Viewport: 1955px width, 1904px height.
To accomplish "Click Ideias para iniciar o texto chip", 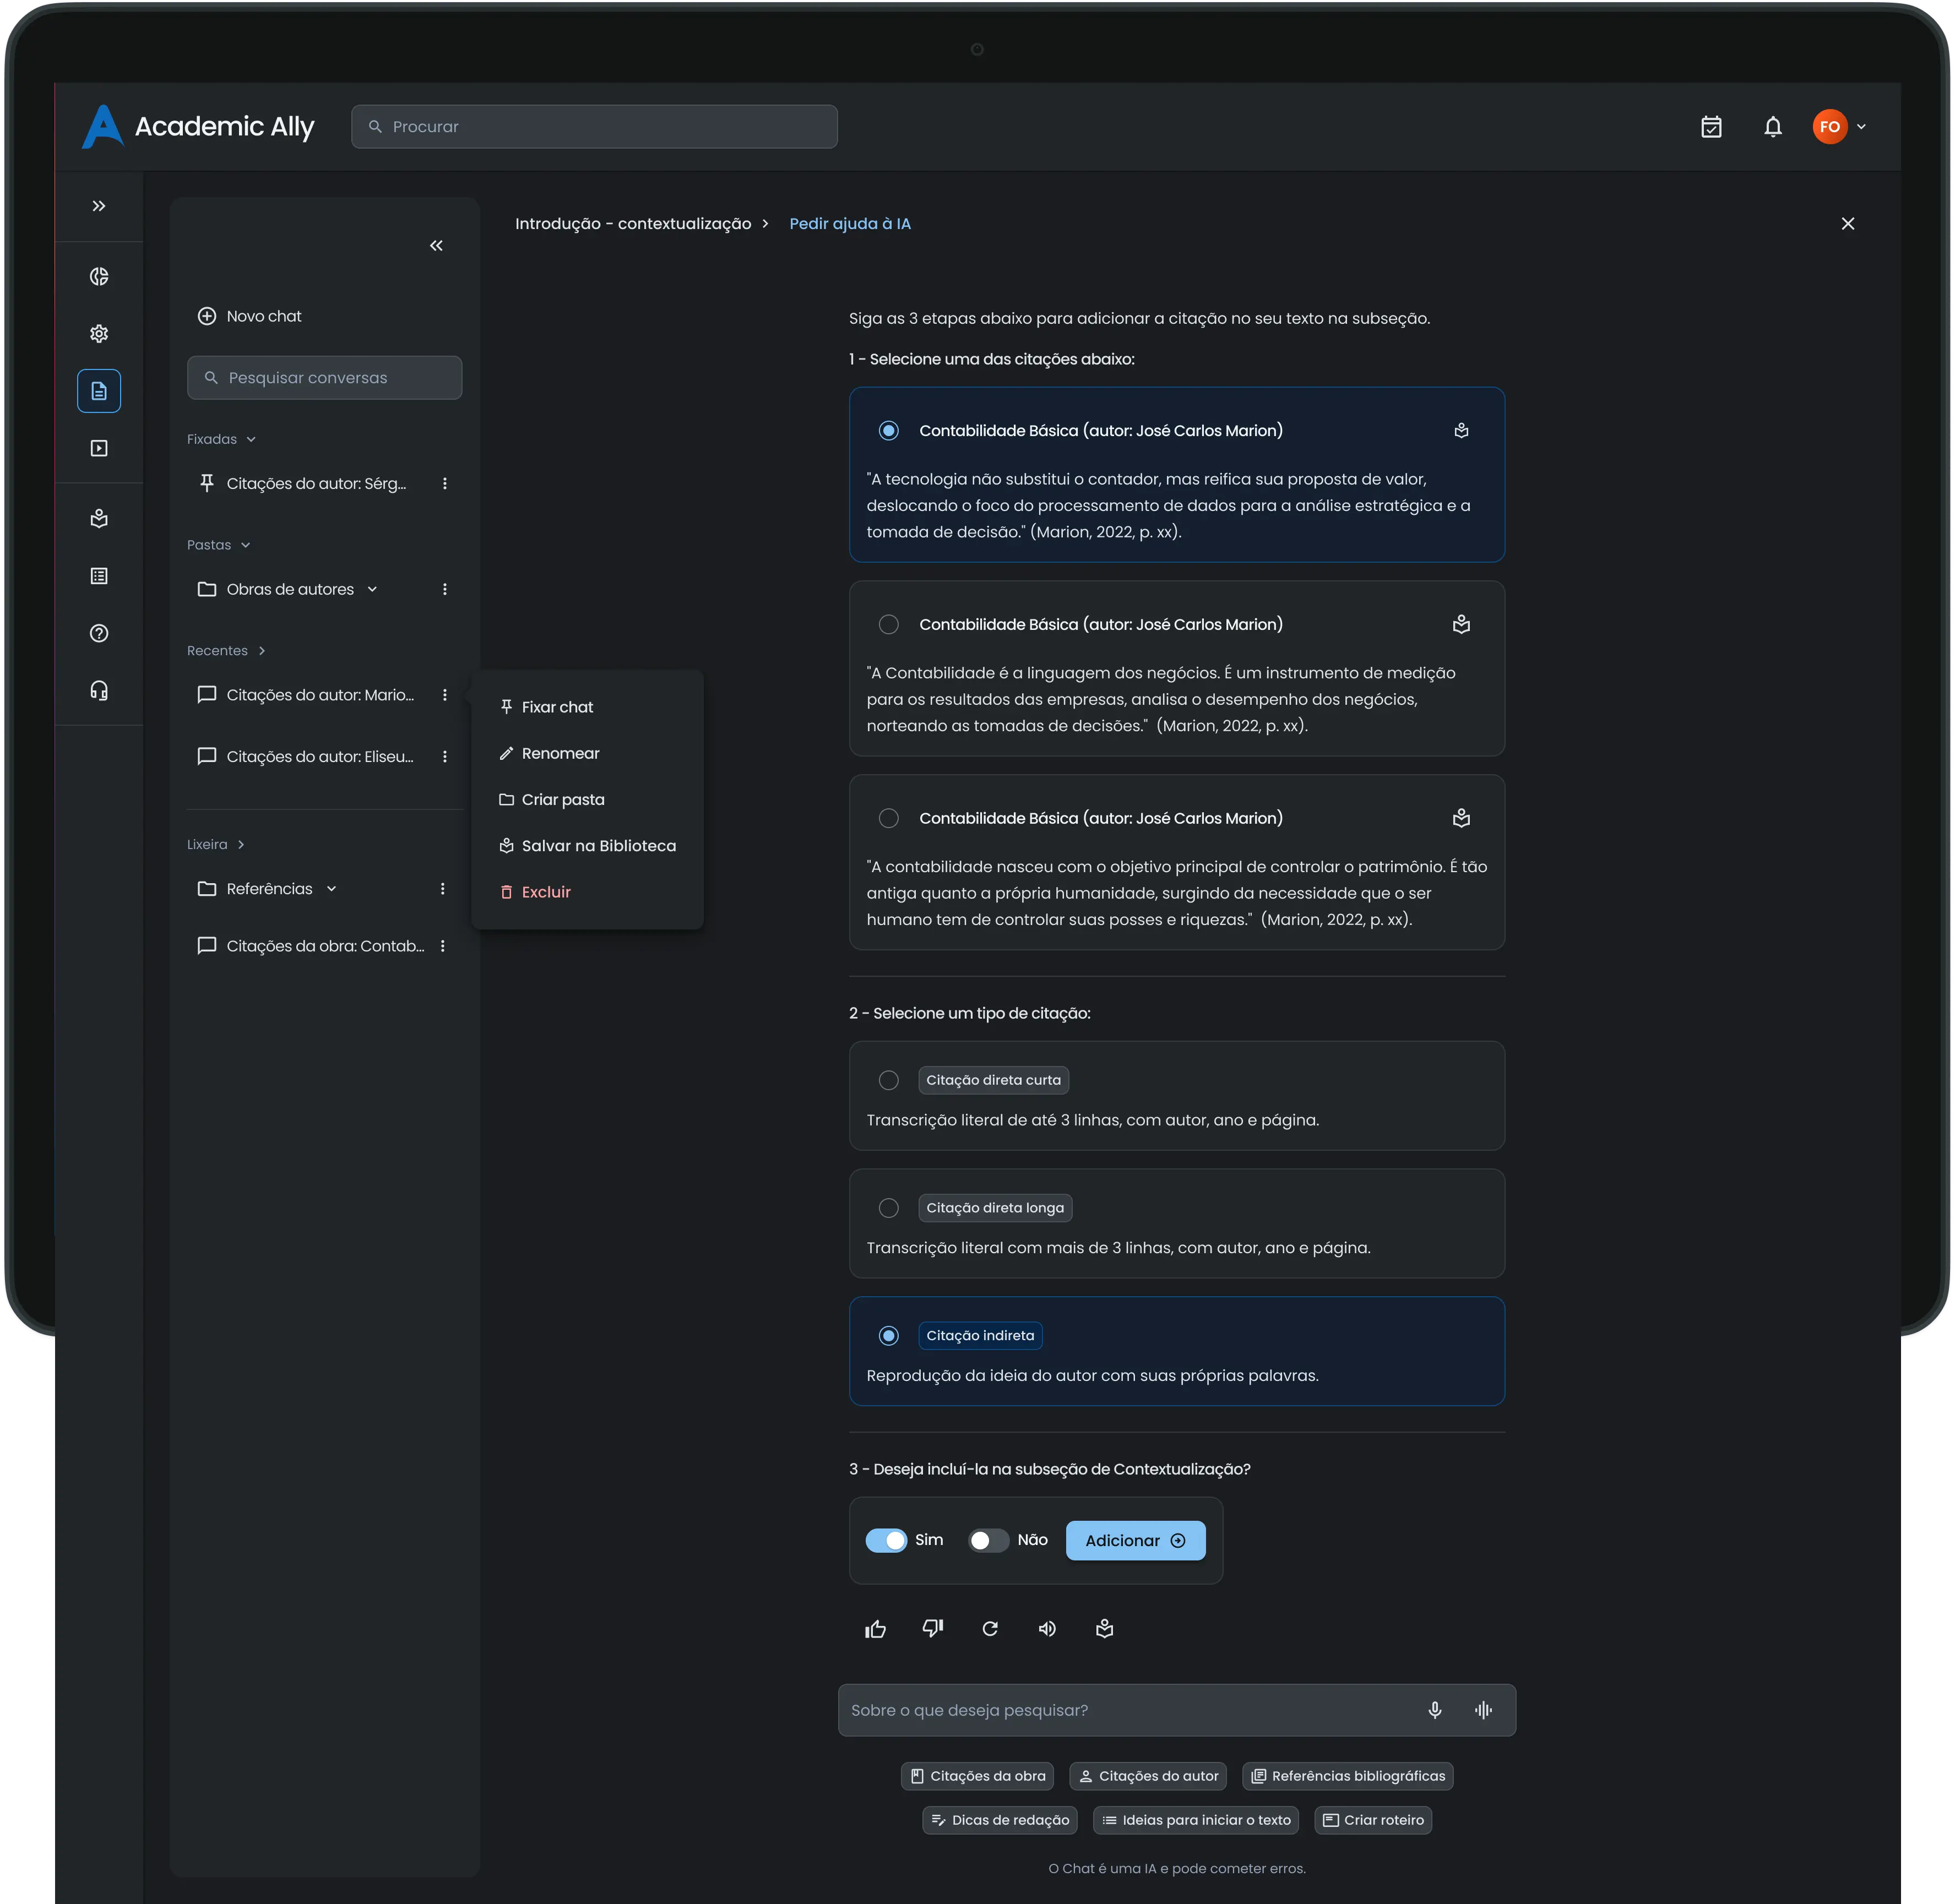I will [x=1195, y=1820].
